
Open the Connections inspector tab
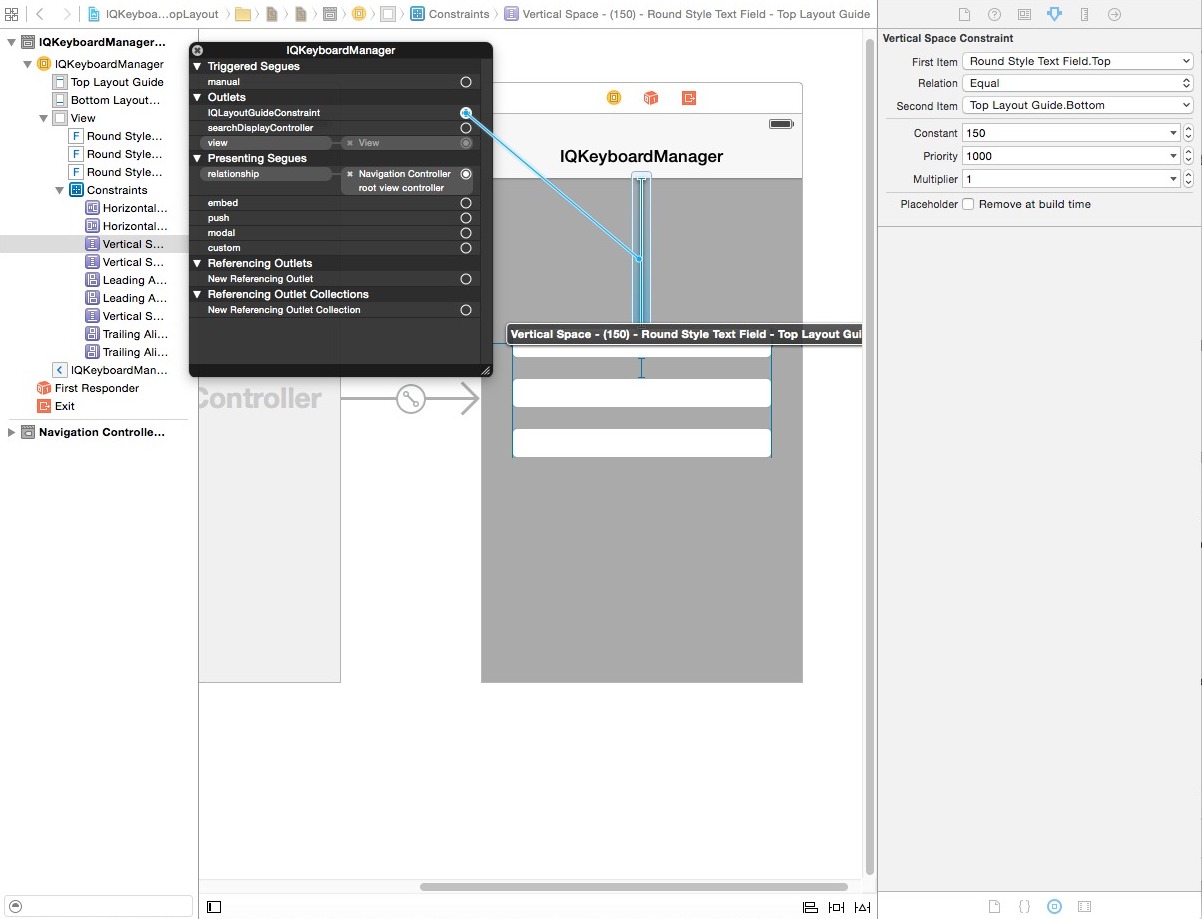pyautogui.click(x=1114, y=15)
